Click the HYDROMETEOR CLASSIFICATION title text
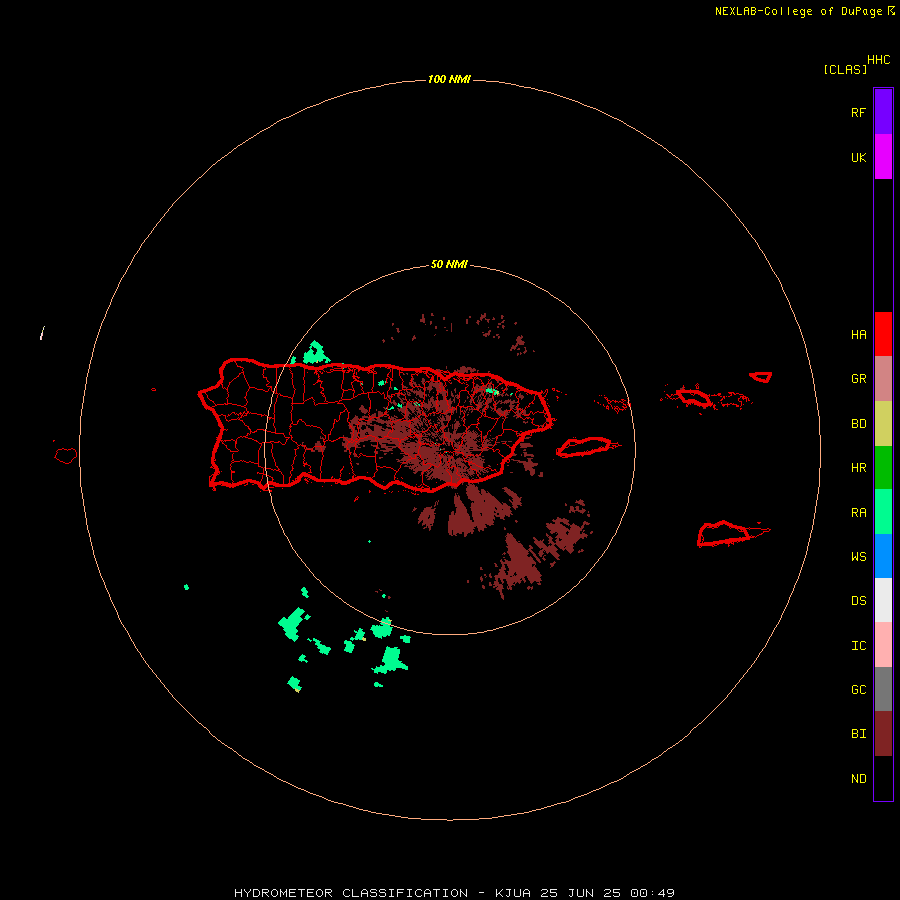 351,893
